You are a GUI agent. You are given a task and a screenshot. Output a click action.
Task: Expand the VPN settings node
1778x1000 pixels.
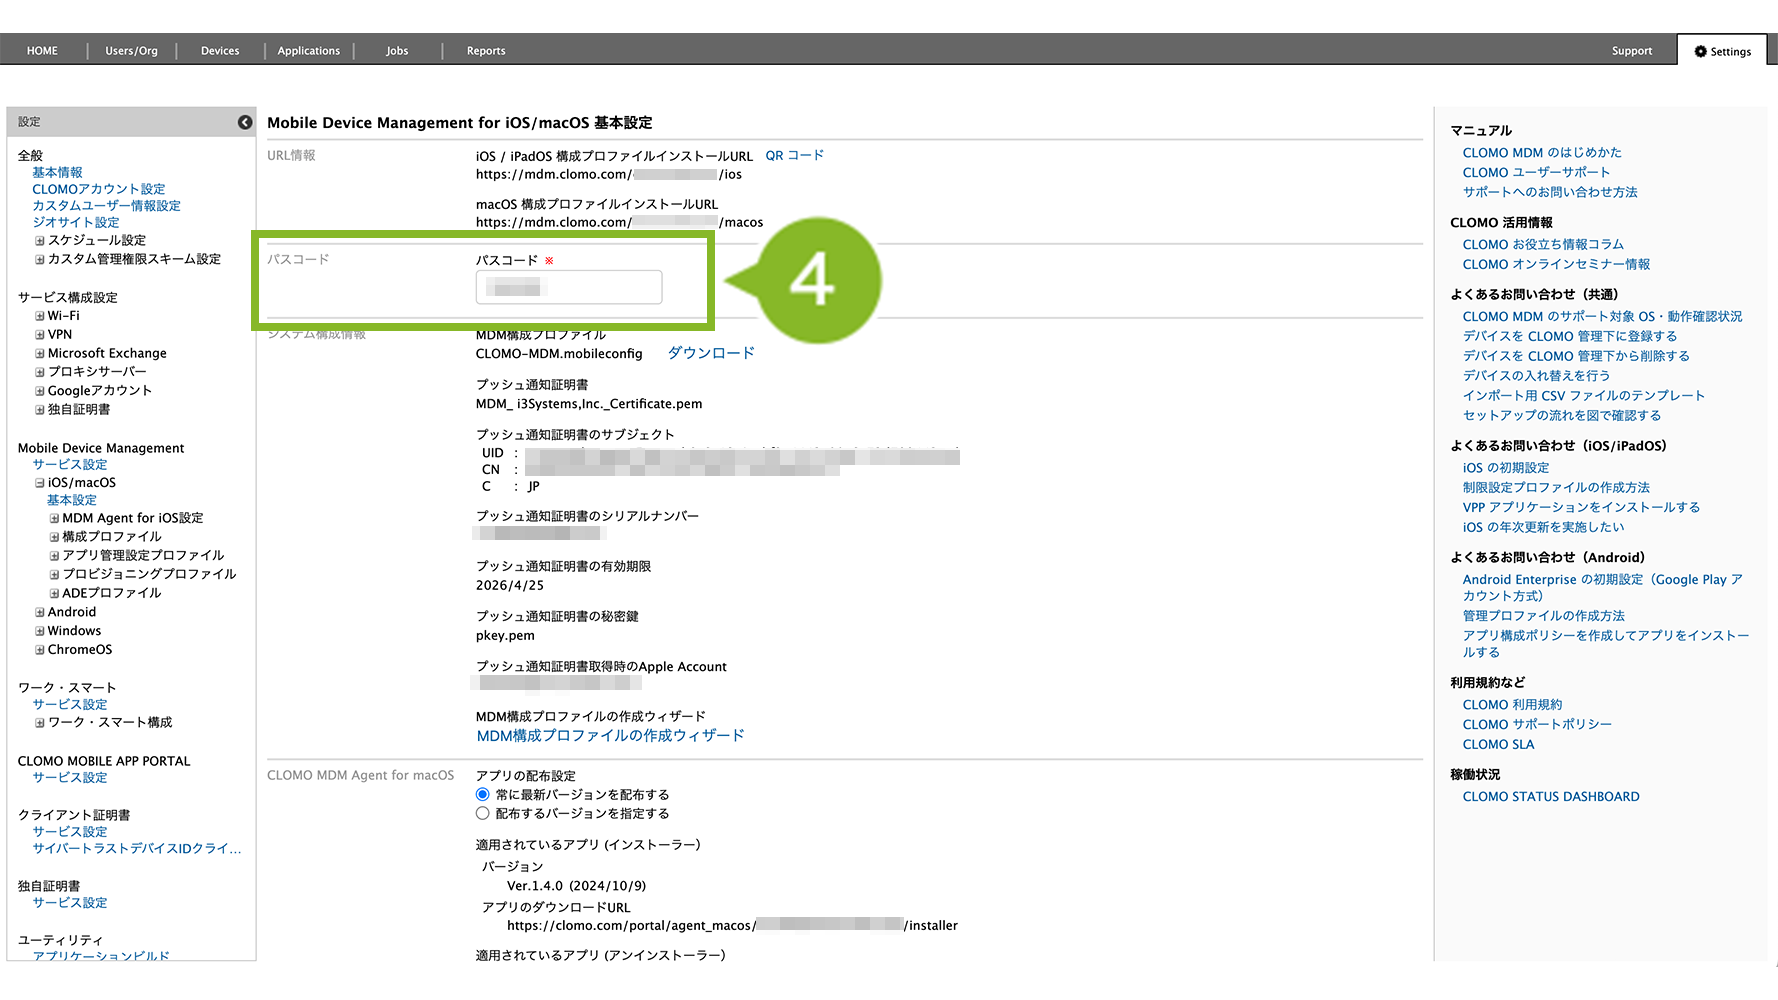(x=40, y=335)
